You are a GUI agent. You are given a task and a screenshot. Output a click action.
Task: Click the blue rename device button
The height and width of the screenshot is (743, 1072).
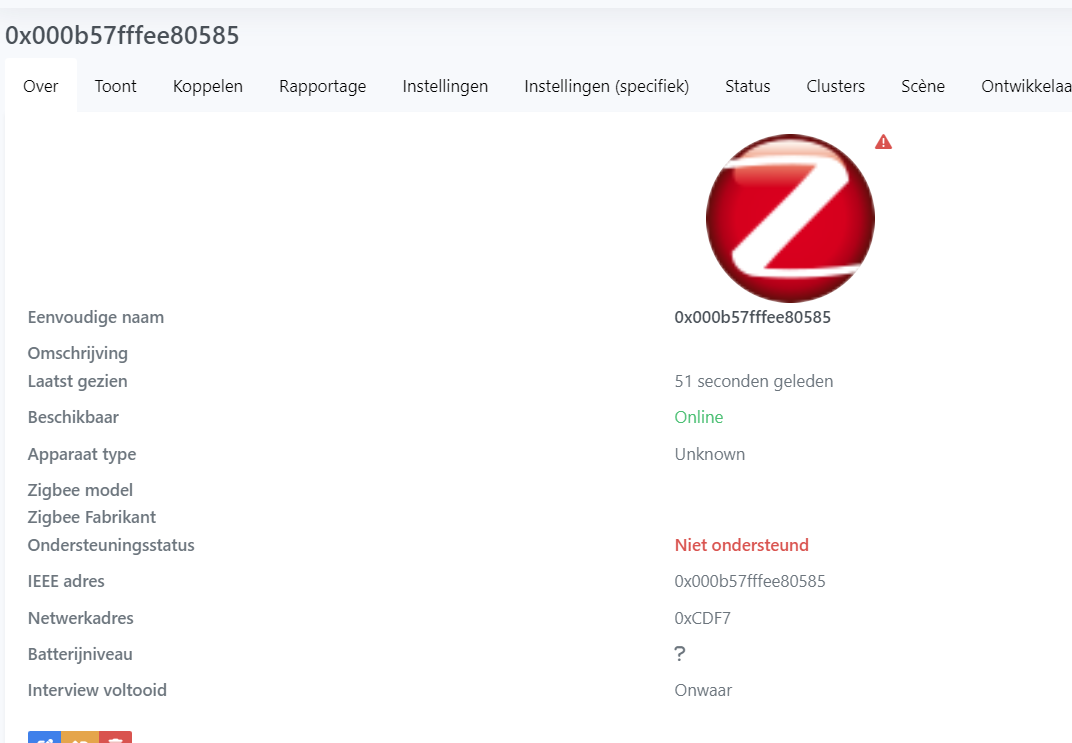pyautogui.click(x=44, y=737)
